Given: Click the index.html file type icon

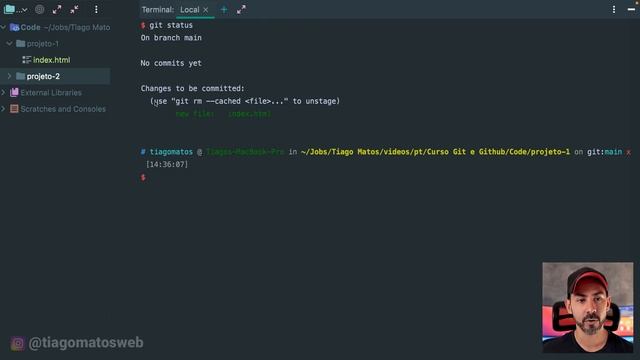Looking at the screenshot, I should pos(27,60).
